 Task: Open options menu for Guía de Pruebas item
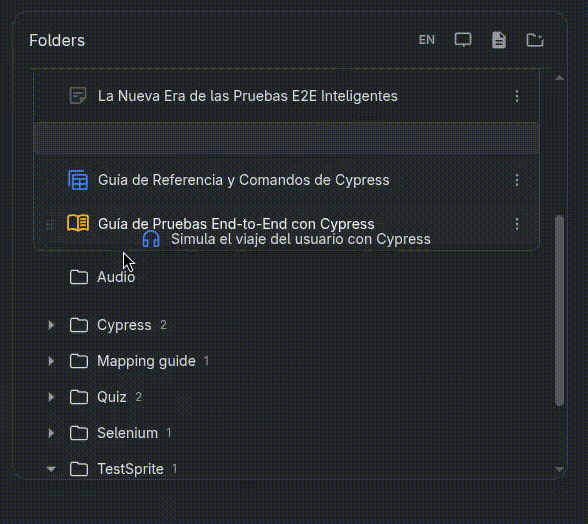point(517,224)
